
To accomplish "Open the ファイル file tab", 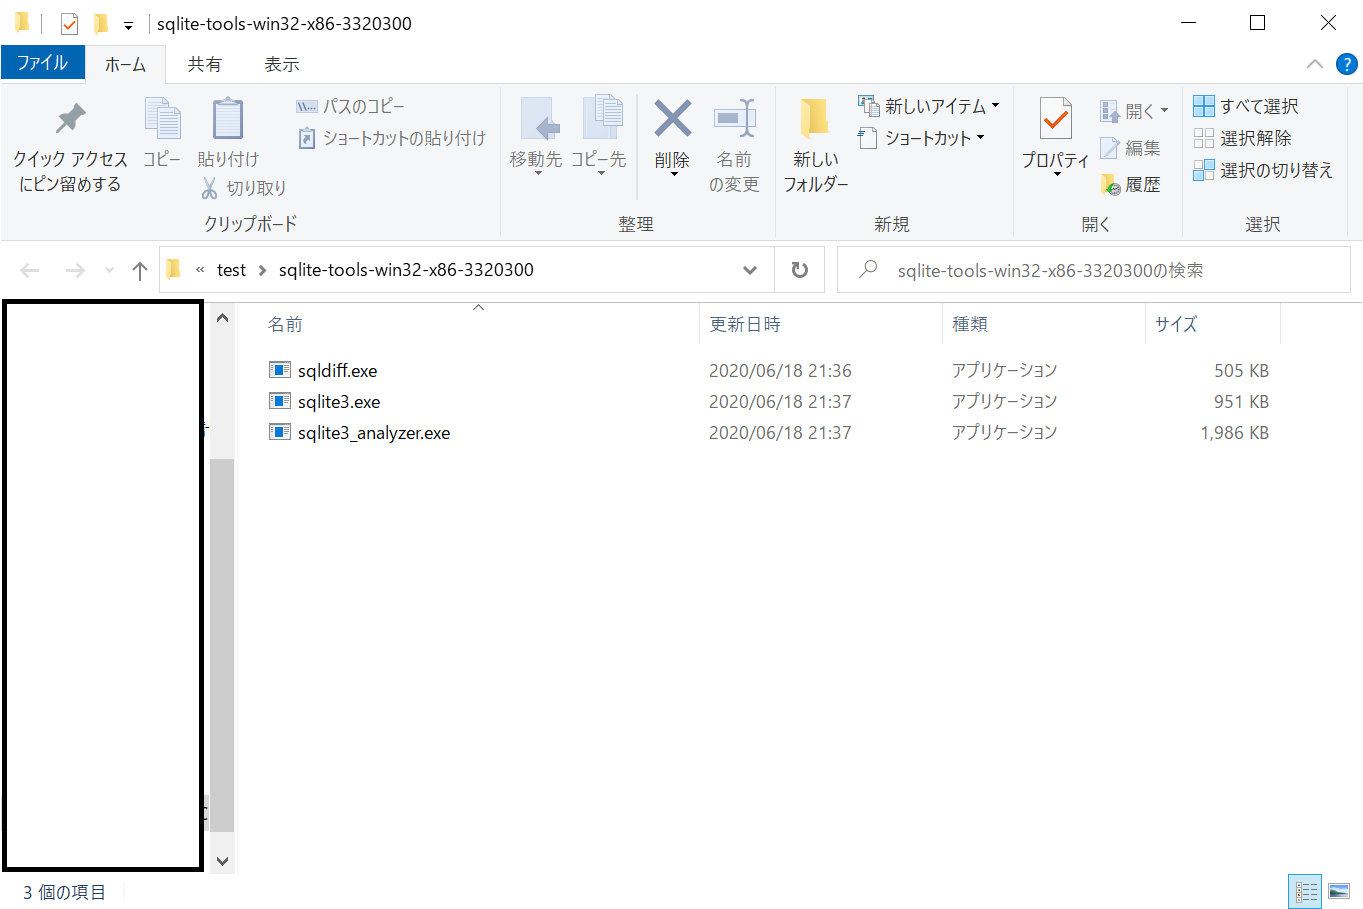I will point(42,63).
